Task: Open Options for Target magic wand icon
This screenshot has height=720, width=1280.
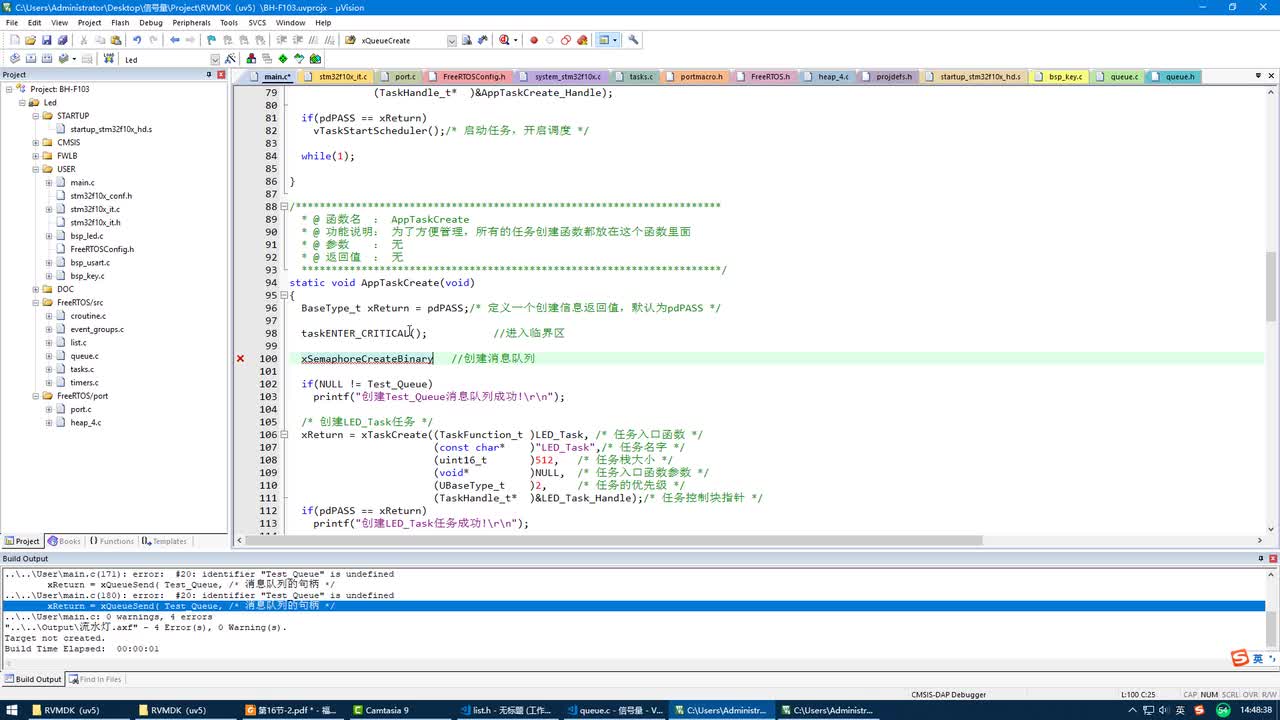Action: tap(230, 59)
